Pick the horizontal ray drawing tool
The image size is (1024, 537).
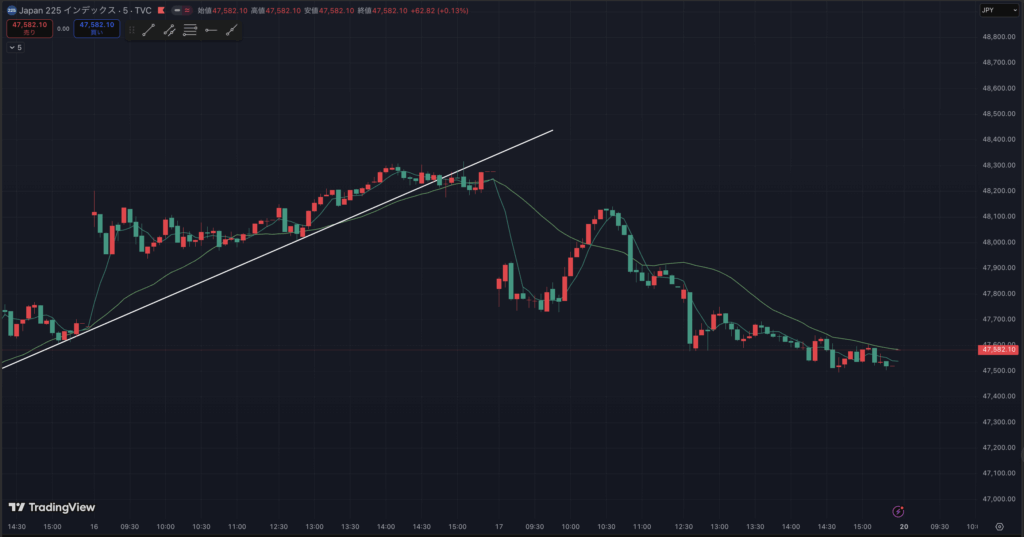(211, 30)
